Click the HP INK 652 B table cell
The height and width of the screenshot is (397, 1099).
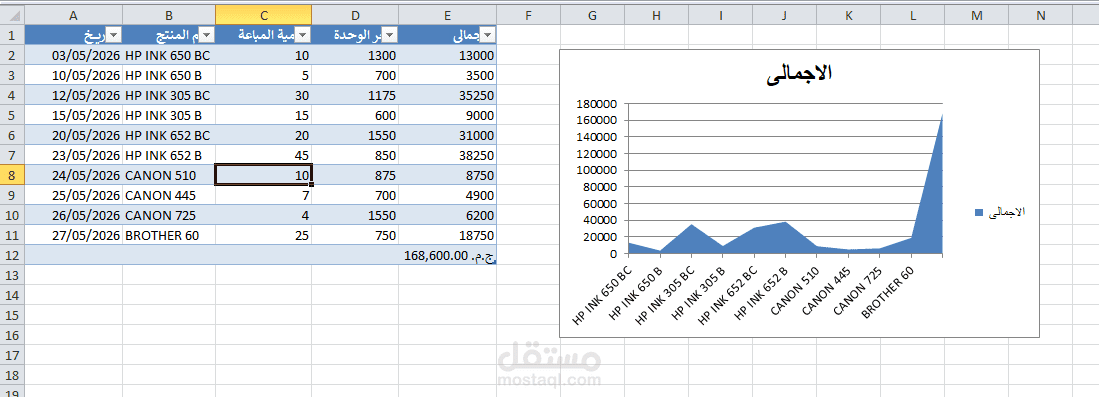169,155
